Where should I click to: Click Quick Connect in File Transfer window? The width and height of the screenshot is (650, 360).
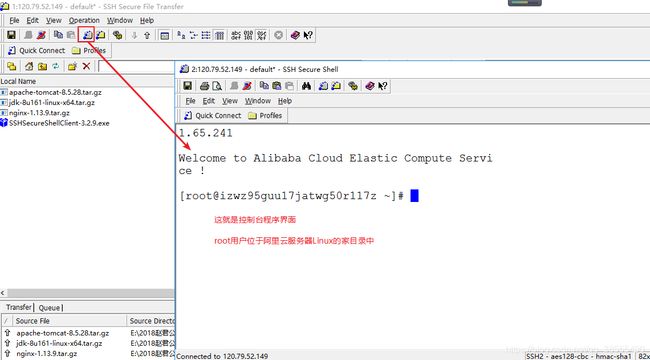coord(36,51)
